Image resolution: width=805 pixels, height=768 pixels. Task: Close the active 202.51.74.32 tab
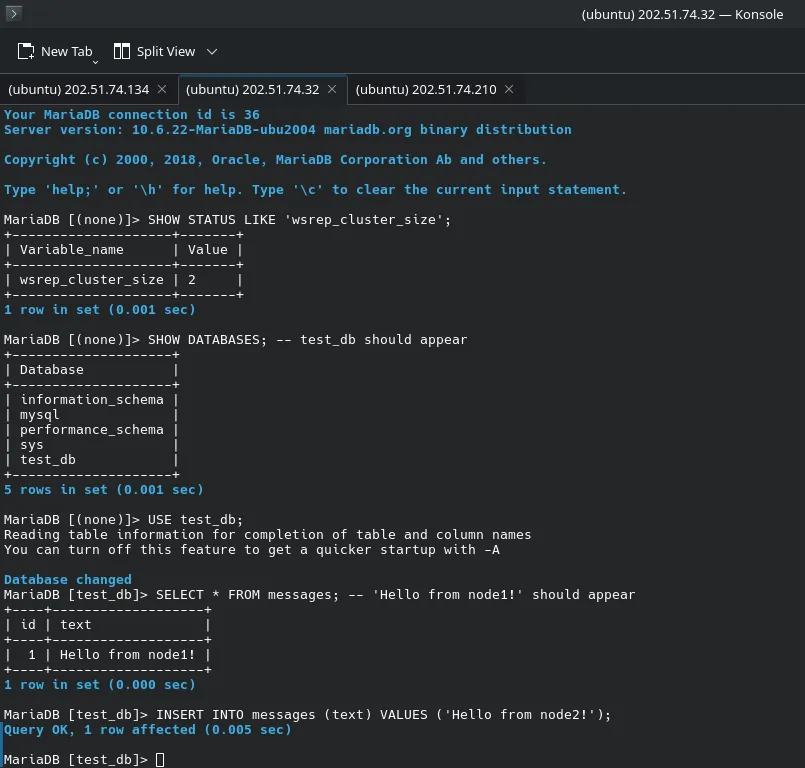[x=332, y=89]
